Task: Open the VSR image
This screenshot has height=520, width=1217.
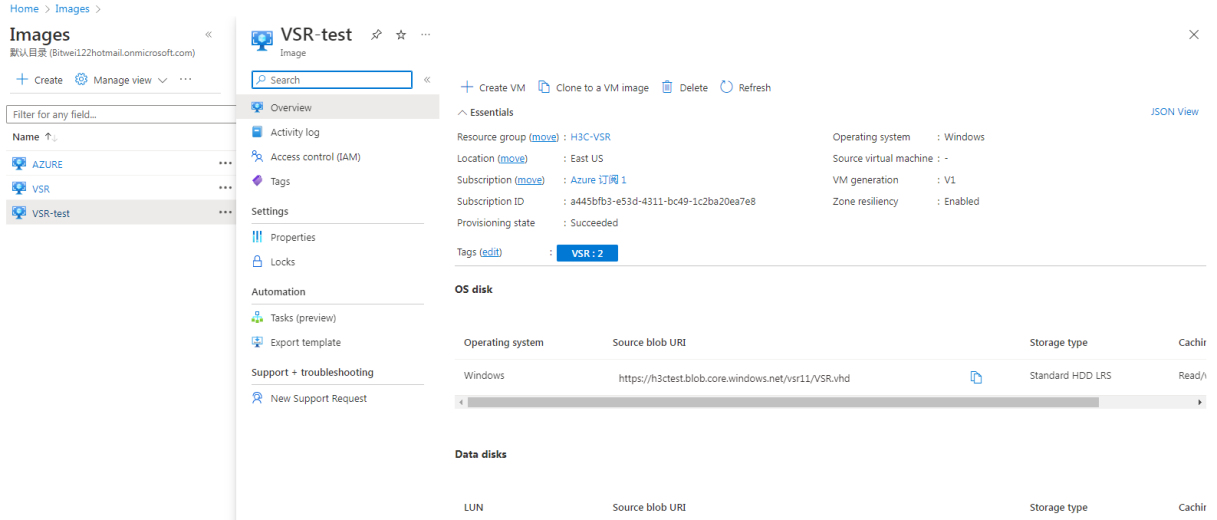Action: pos(40,188)
